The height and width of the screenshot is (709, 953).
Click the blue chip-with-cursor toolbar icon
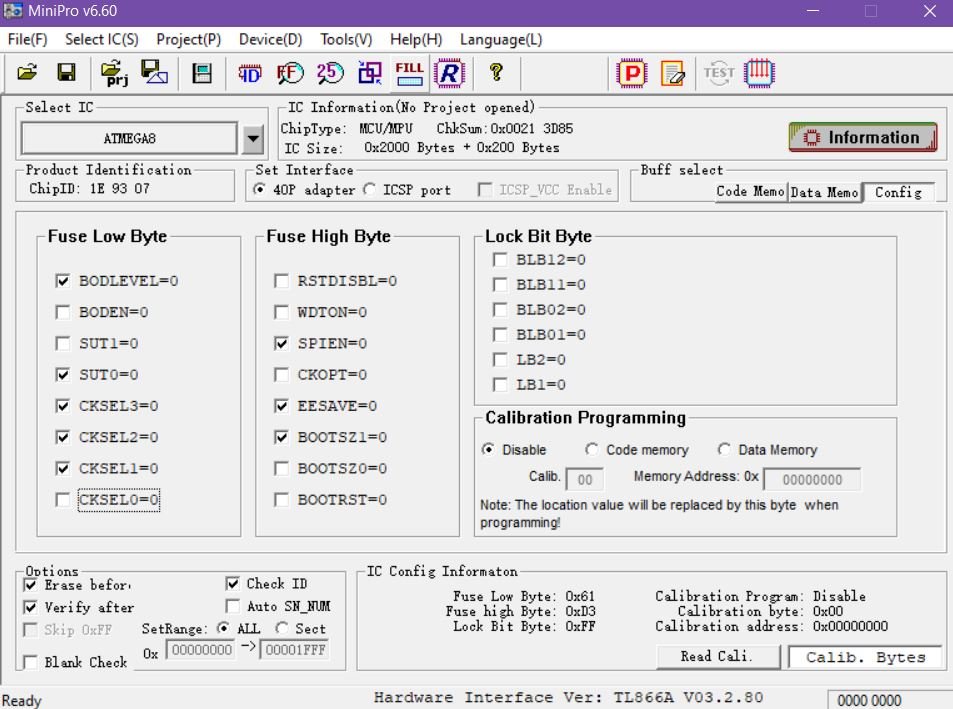(x=370, y=74)
